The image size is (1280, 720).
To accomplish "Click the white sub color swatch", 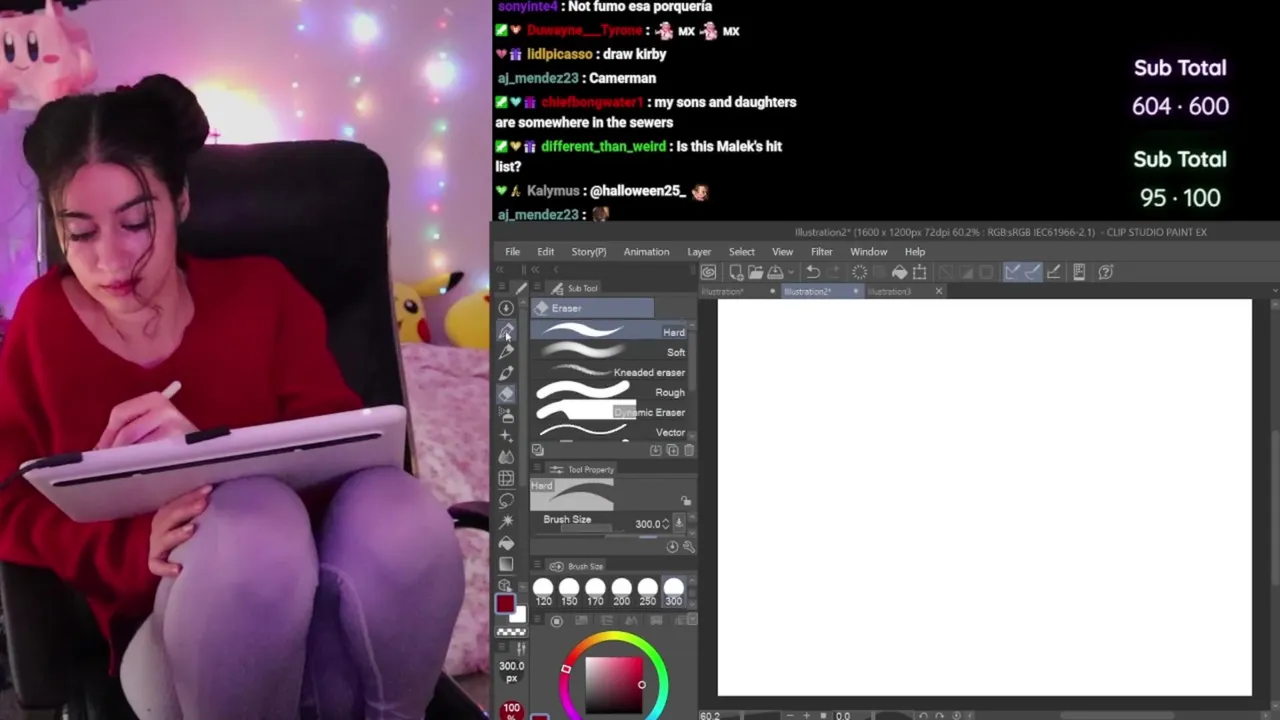I will pyautogui.click(x=518, y=614).
